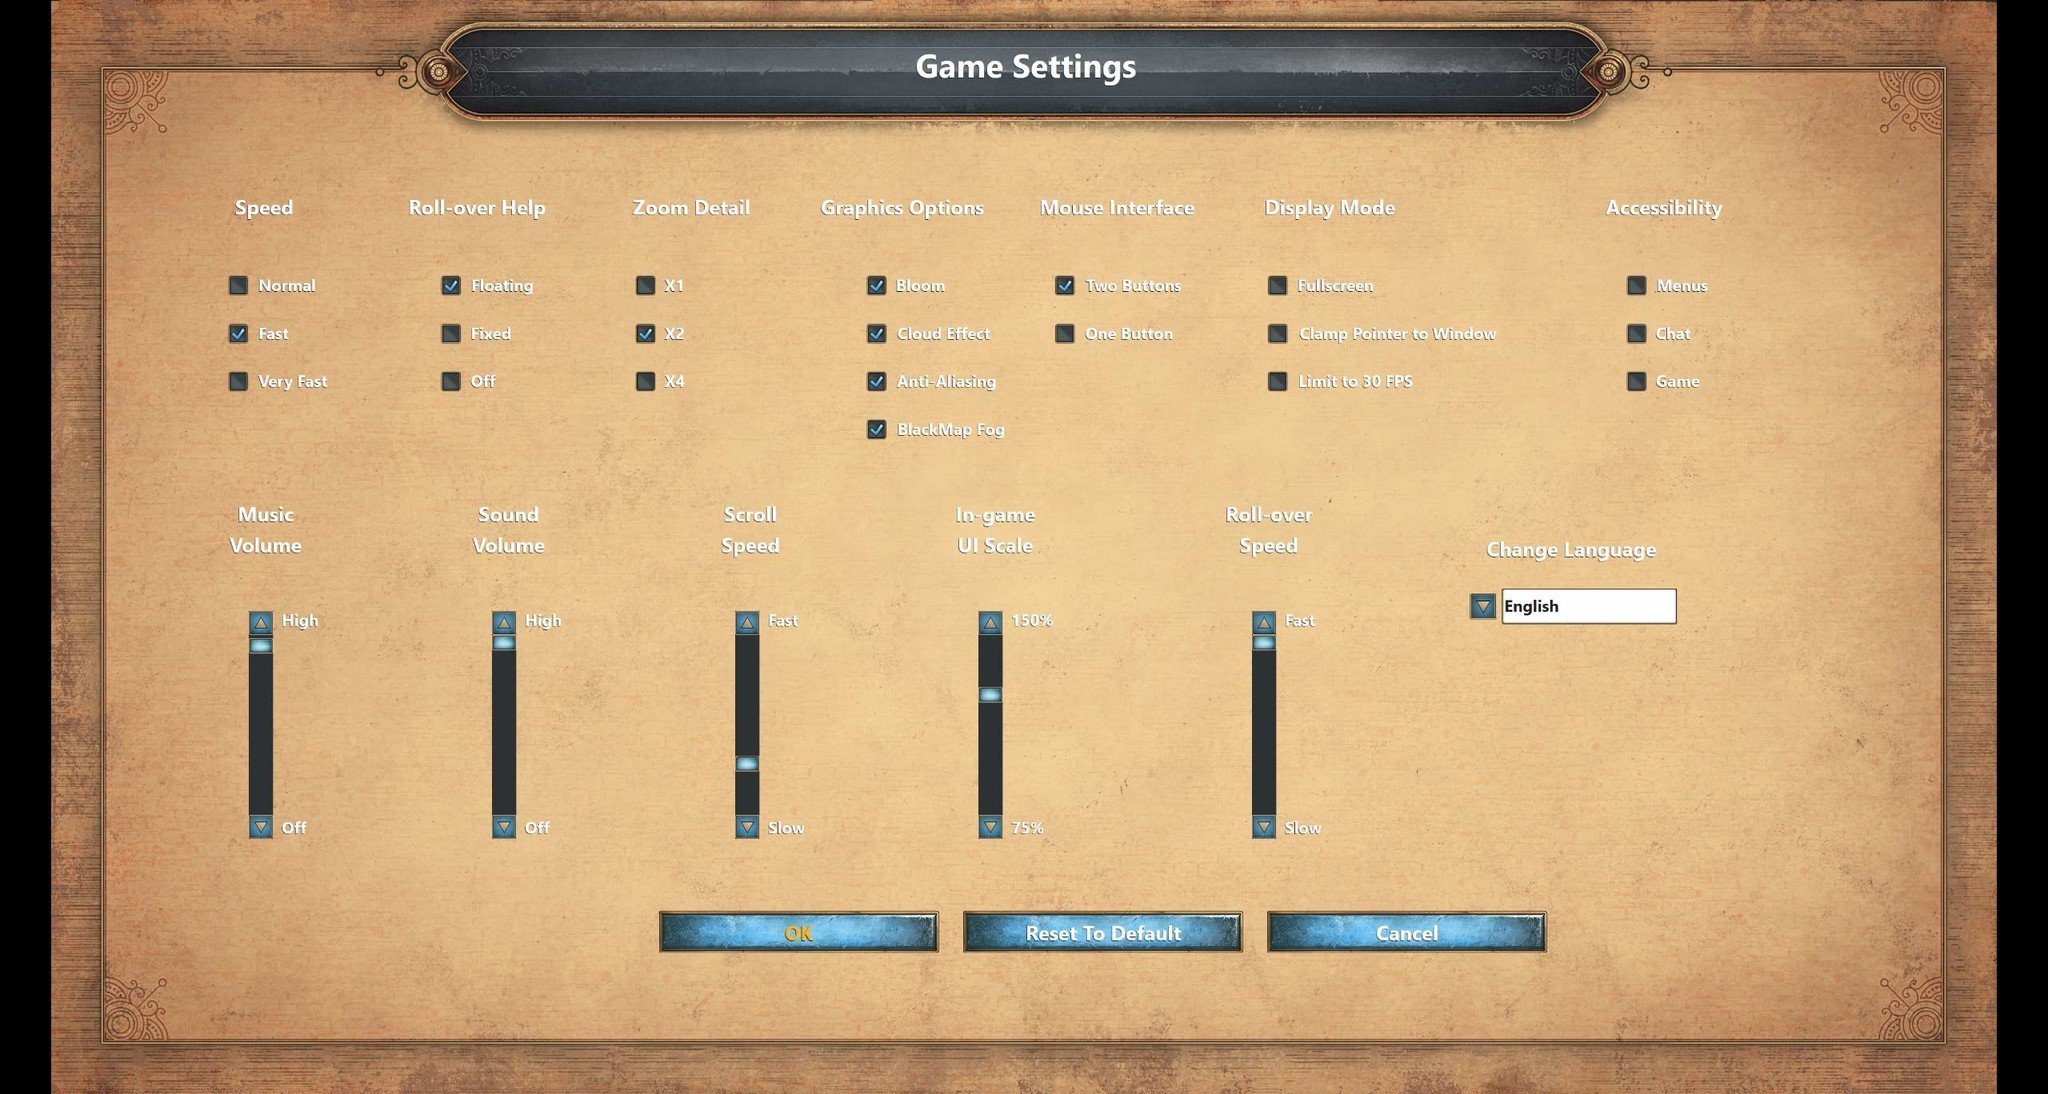Click the In-game UI Scale up arrow icon
Viewport: 2048px width, 1094px height.
[989, 620]
